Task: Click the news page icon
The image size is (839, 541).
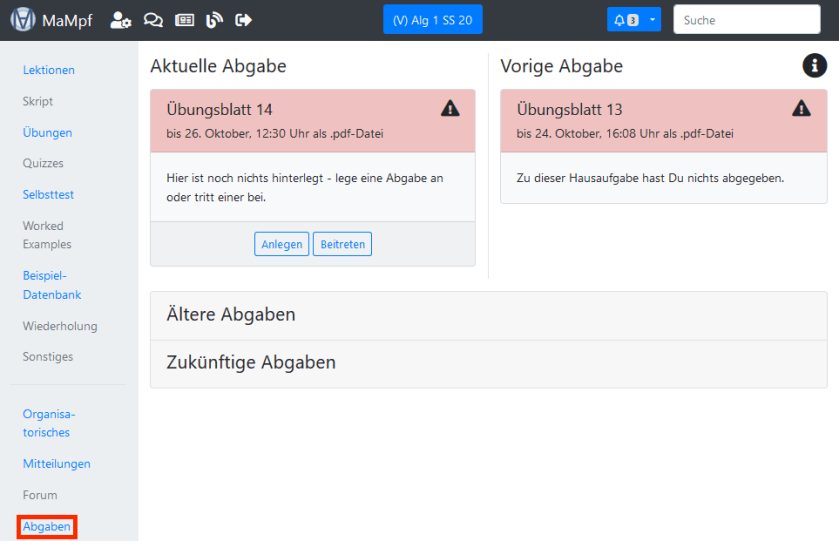Action: [184, 20]
